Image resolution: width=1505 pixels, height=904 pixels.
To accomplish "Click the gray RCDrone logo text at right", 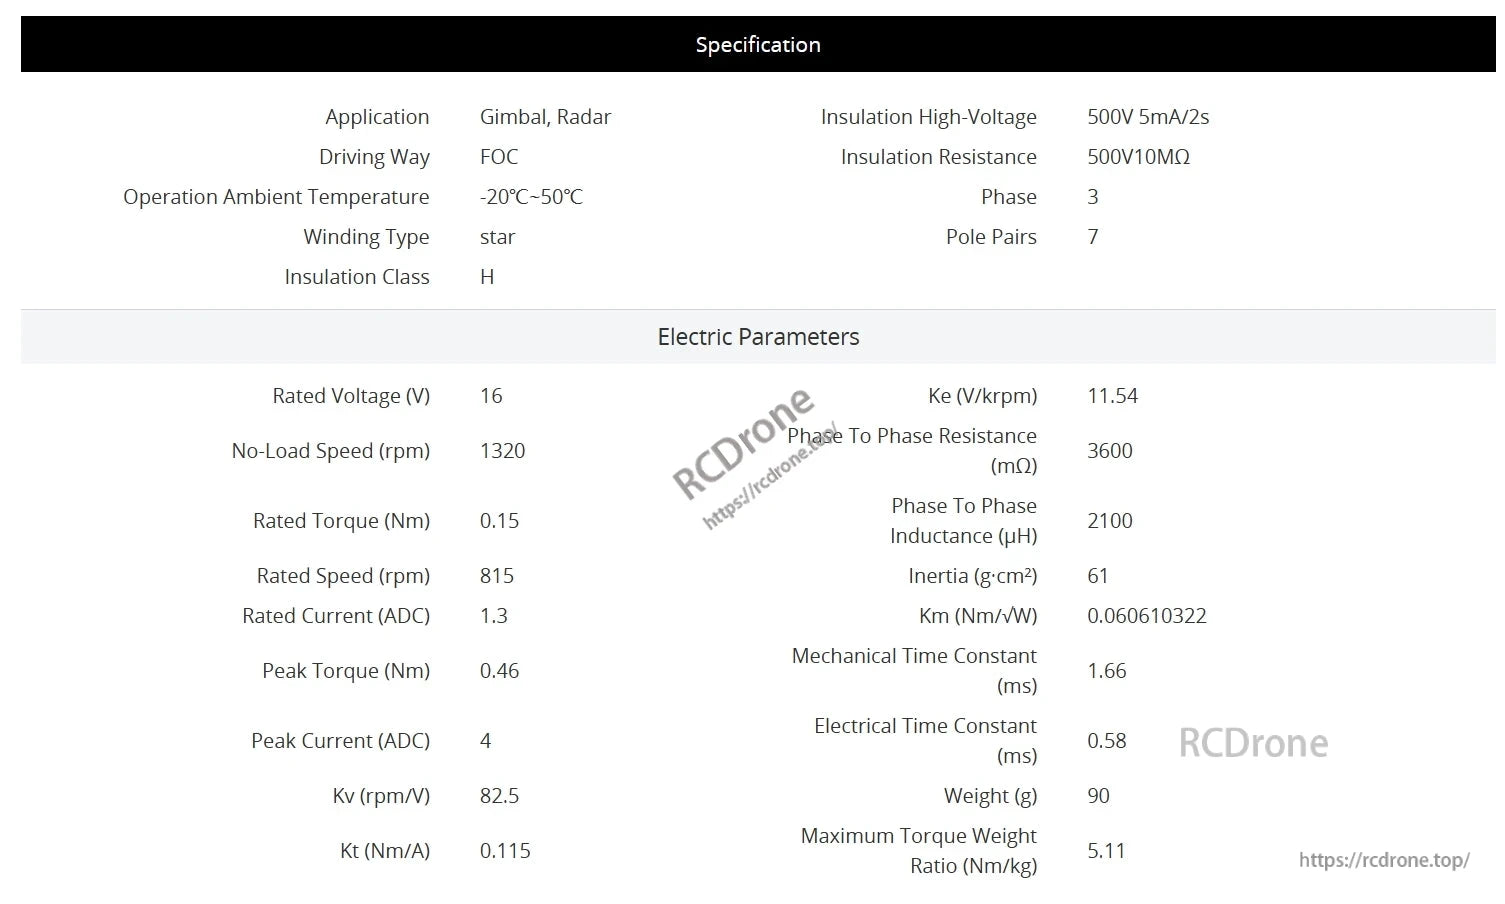I will (x=1253, y=743).
